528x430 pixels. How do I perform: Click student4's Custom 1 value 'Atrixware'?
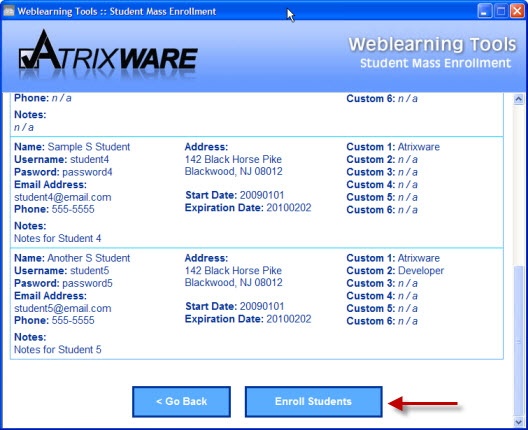tap(419, 147)
